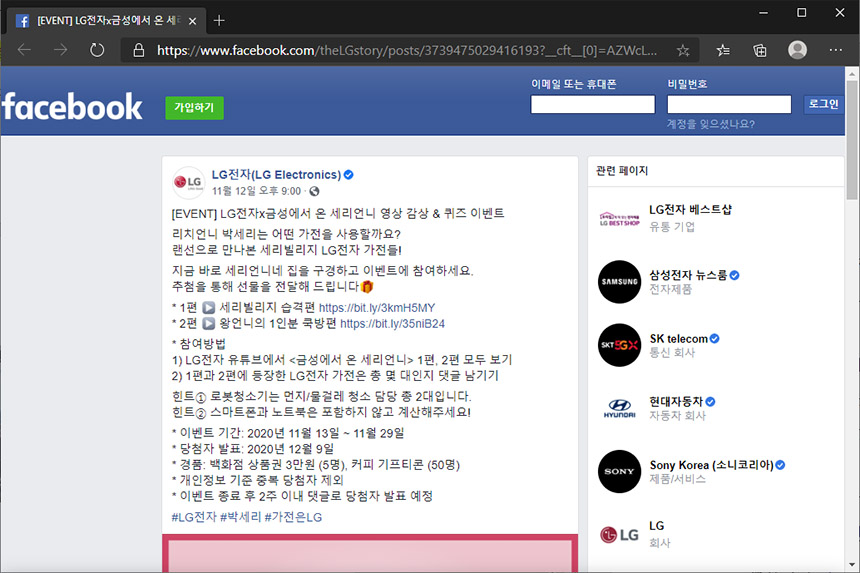Close the [EVENT] LG전자 tab
The image size is (860, 573).
coord(193,21)
